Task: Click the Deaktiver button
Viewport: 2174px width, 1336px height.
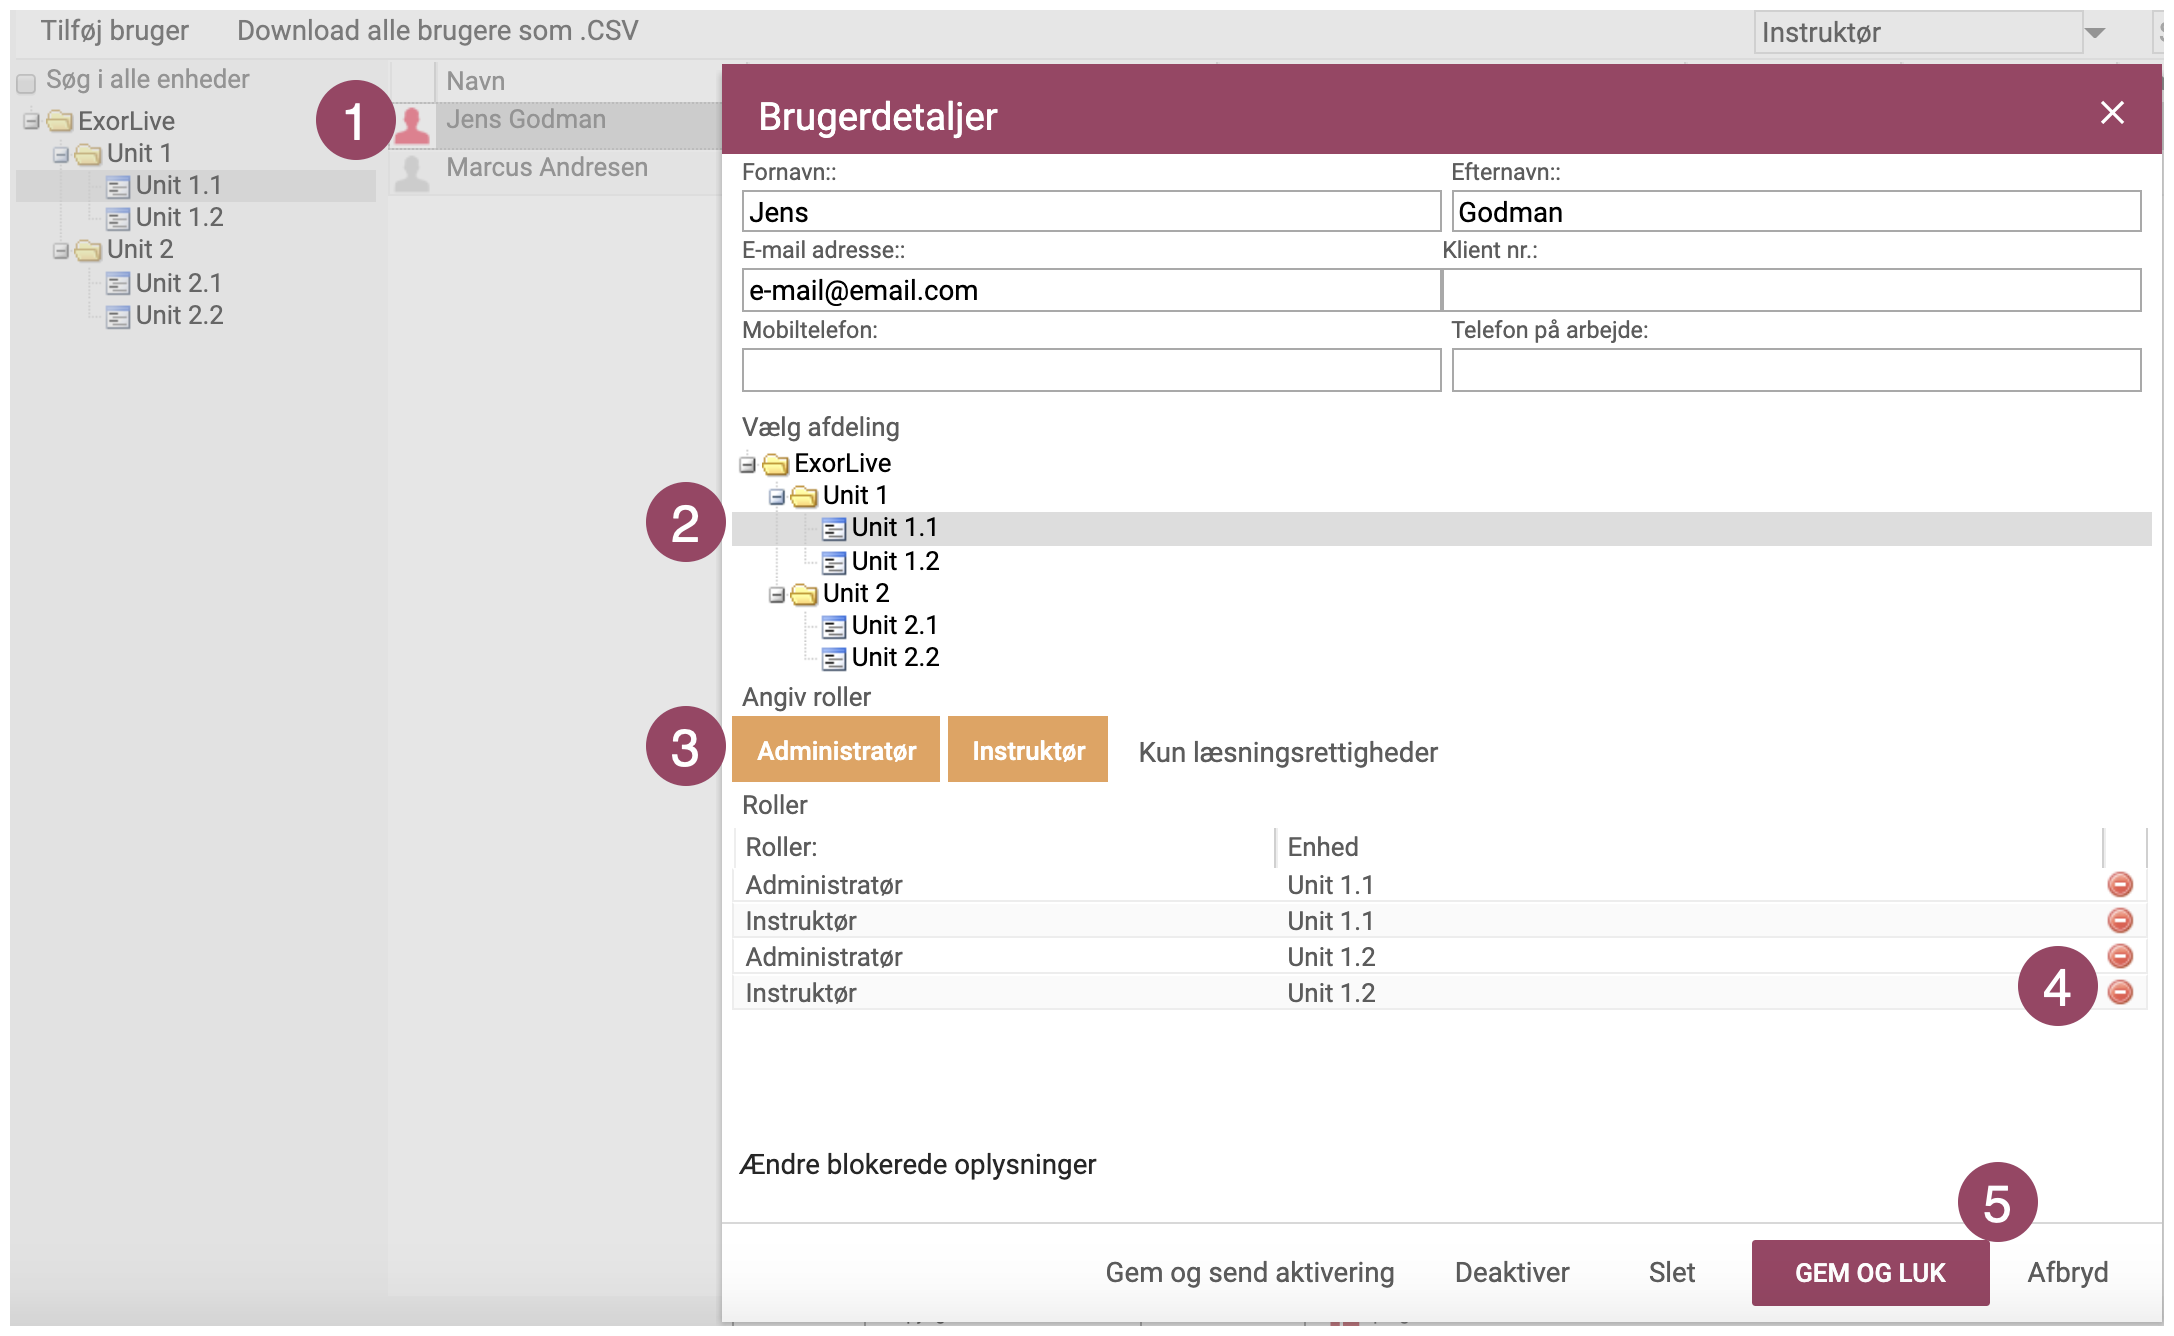Action: [1511, 1272]
